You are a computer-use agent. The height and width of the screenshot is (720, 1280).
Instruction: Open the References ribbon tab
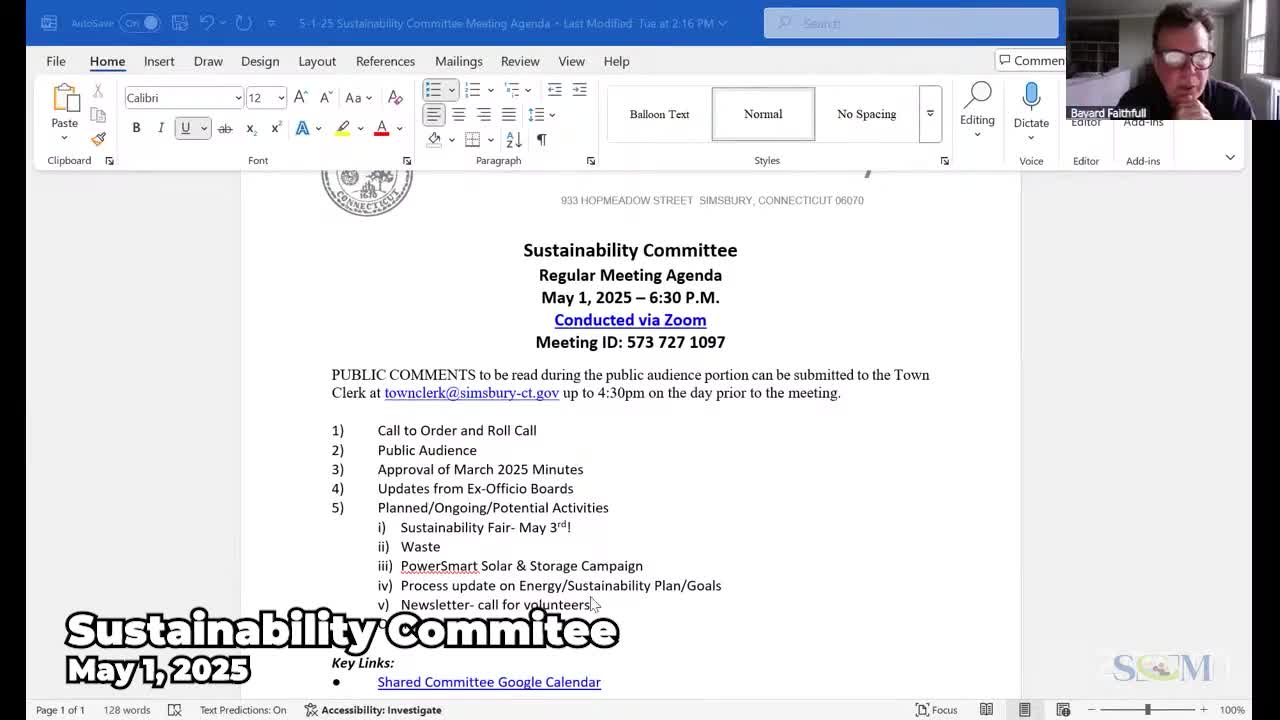pyautogui.click(x=385, y=61)
